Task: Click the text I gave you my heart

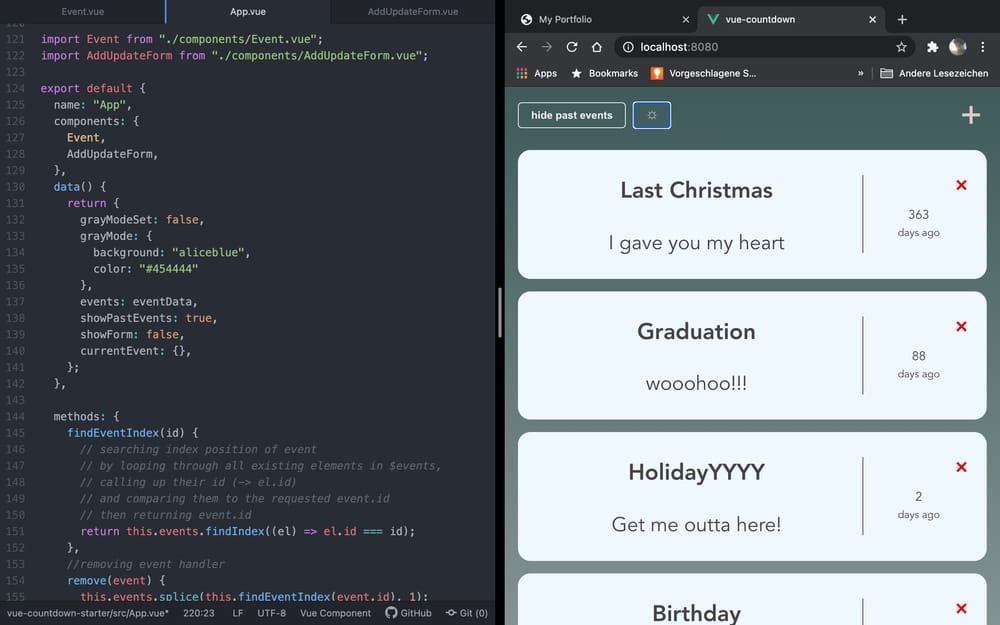Action: pos(696,243)
